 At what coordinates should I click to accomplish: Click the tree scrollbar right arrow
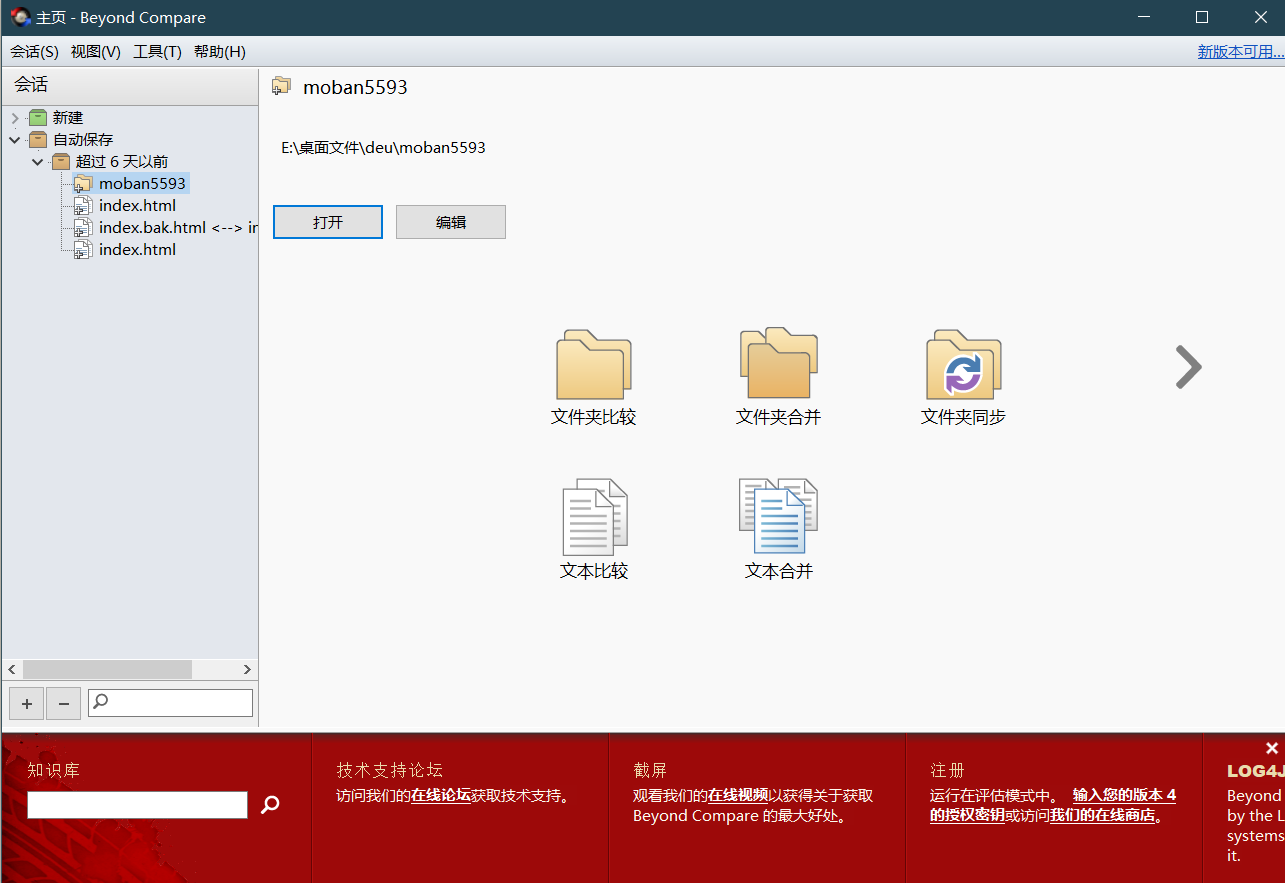click(247, 669)
